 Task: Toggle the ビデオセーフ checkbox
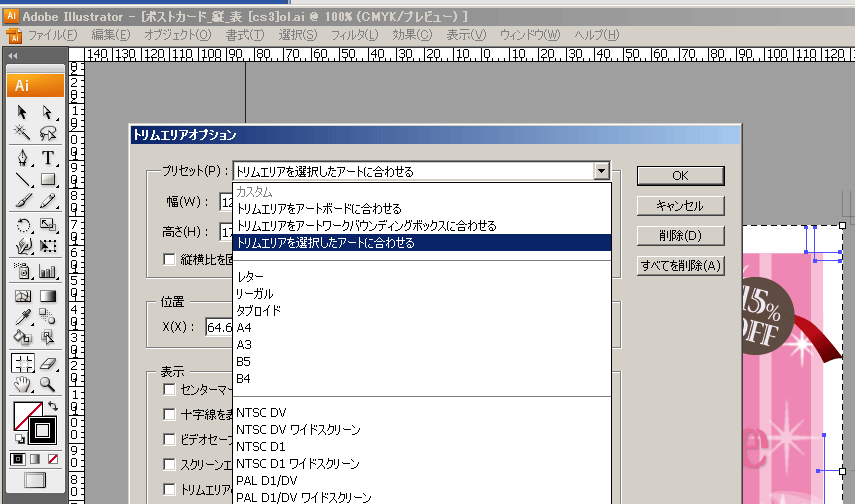pyautogui.click(x=170, y=439)
